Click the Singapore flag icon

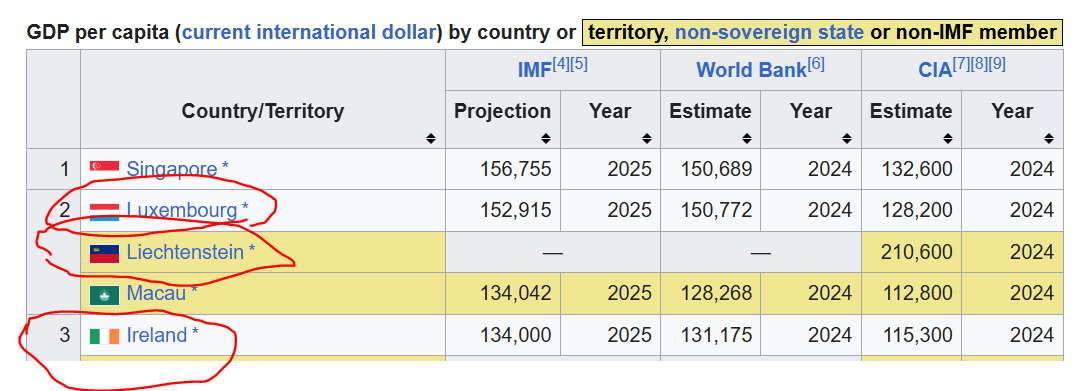(105, 169)
